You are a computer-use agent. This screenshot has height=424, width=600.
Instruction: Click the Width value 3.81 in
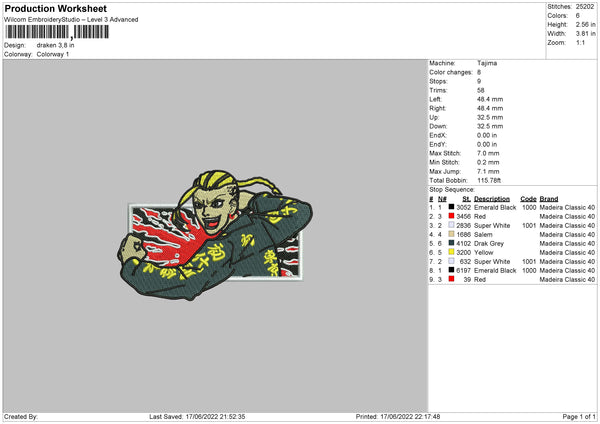click(x=585, y=34)
